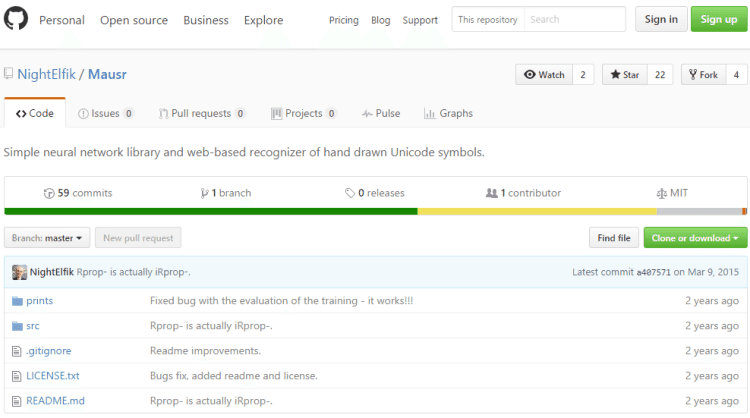Focus the repository Search field

tap(574, 19)
